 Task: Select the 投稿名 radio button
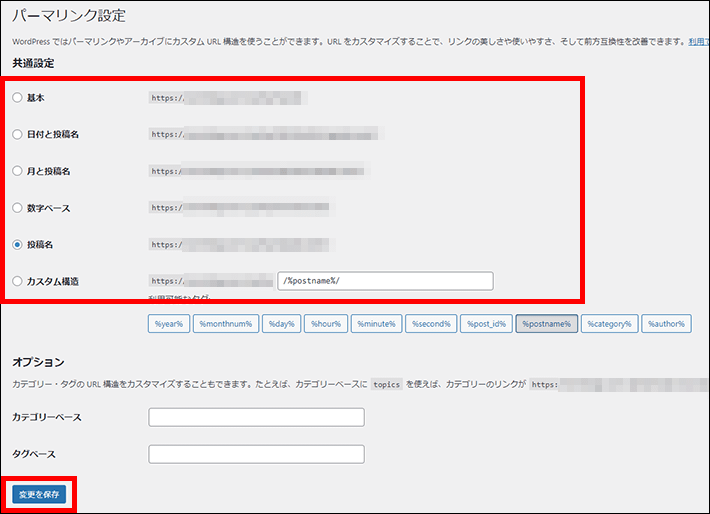pyautogui.click(x=17, y=245)
